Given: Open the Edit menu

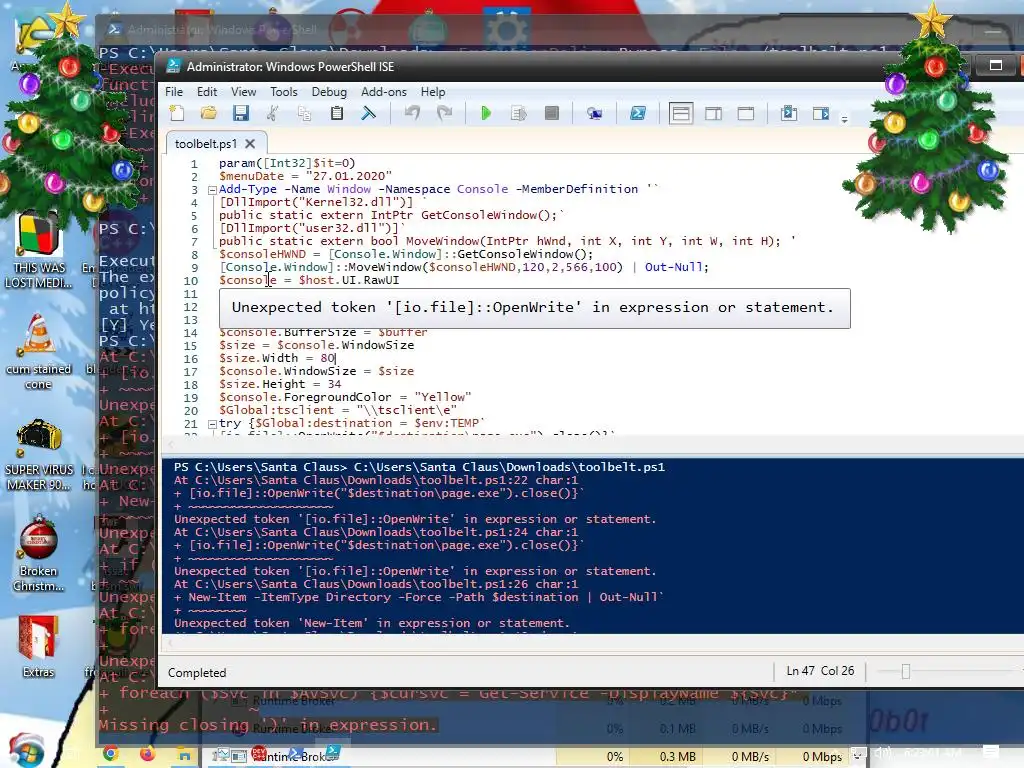Looking at the screenshot, I should coord(207,92).
